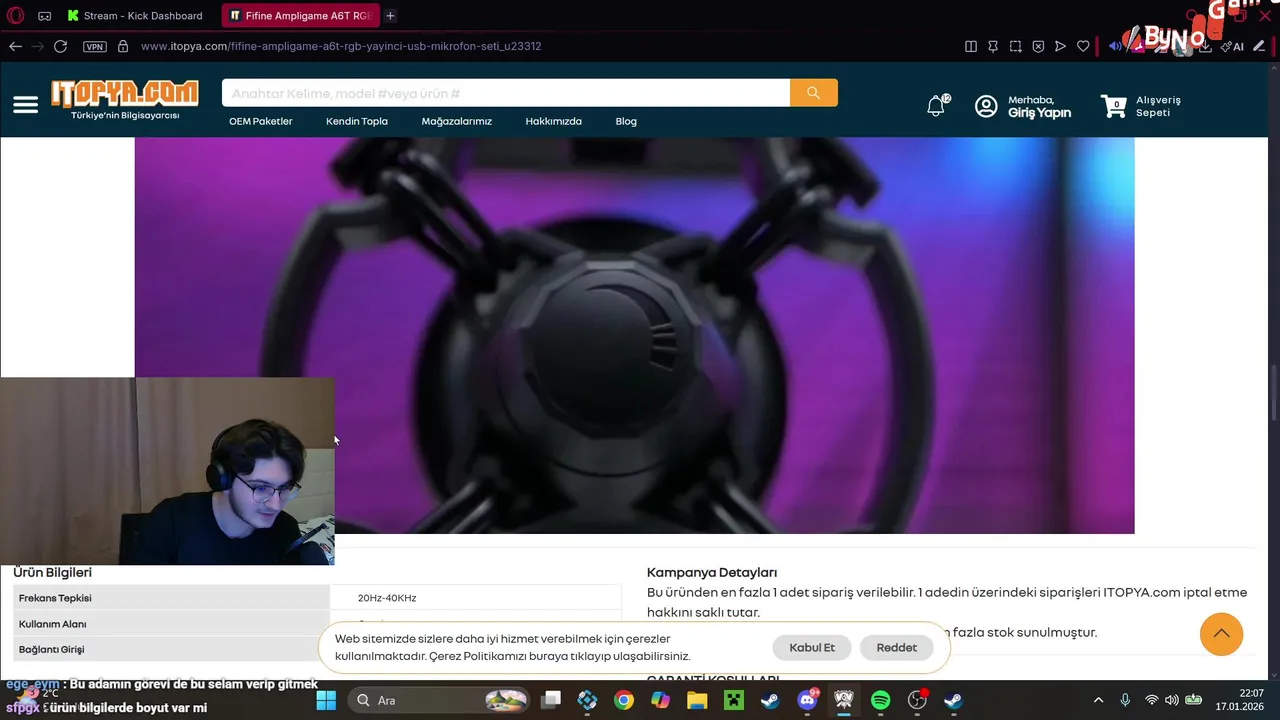Open the Opera main menu
Viewport: 1280px width, 720px height.
15,15
